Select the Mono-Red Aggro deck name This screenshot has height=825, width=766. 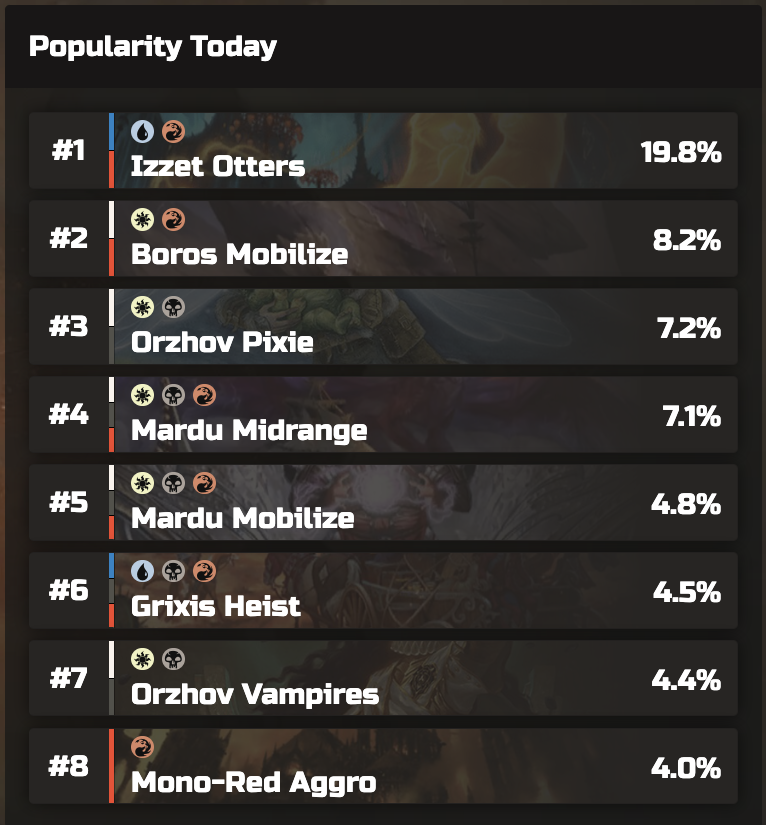(x=254, y=782)
